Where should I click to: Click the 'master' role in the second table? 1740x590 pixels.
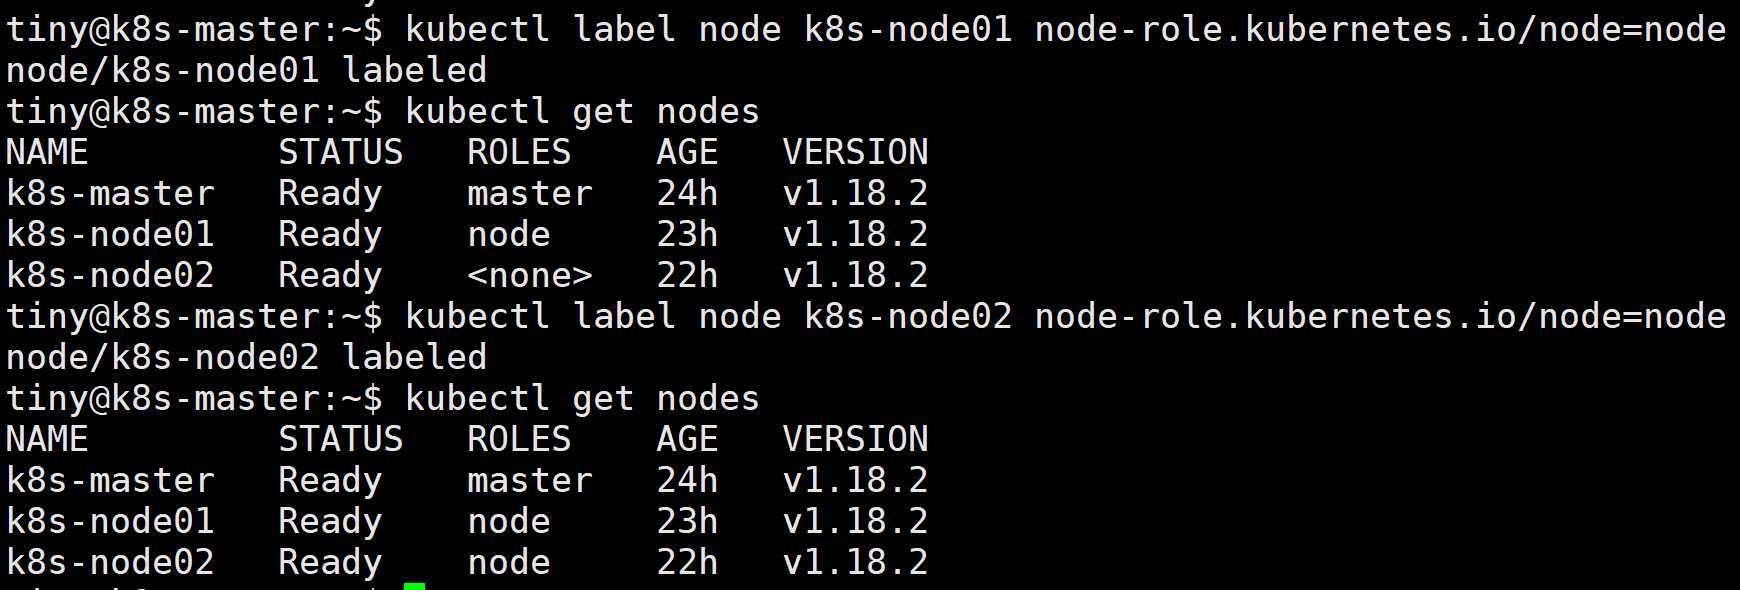point(529,480)
